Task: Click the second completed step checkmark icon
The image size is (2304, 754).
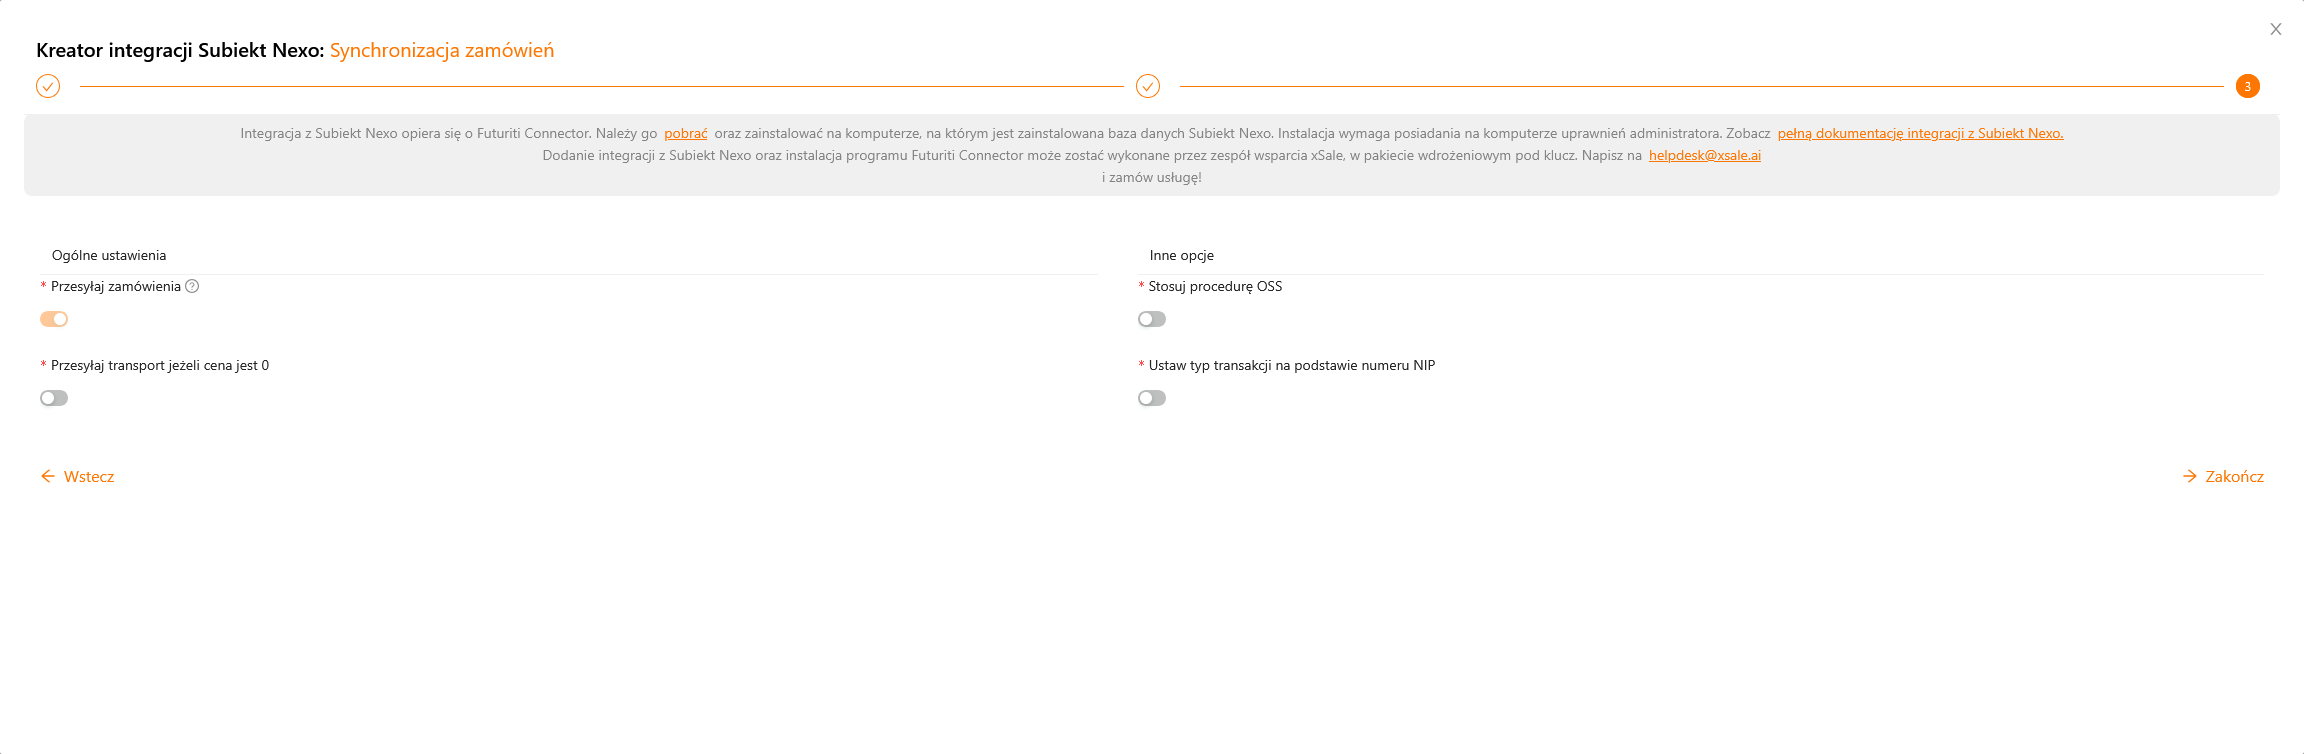Action: coord(1148,86)
